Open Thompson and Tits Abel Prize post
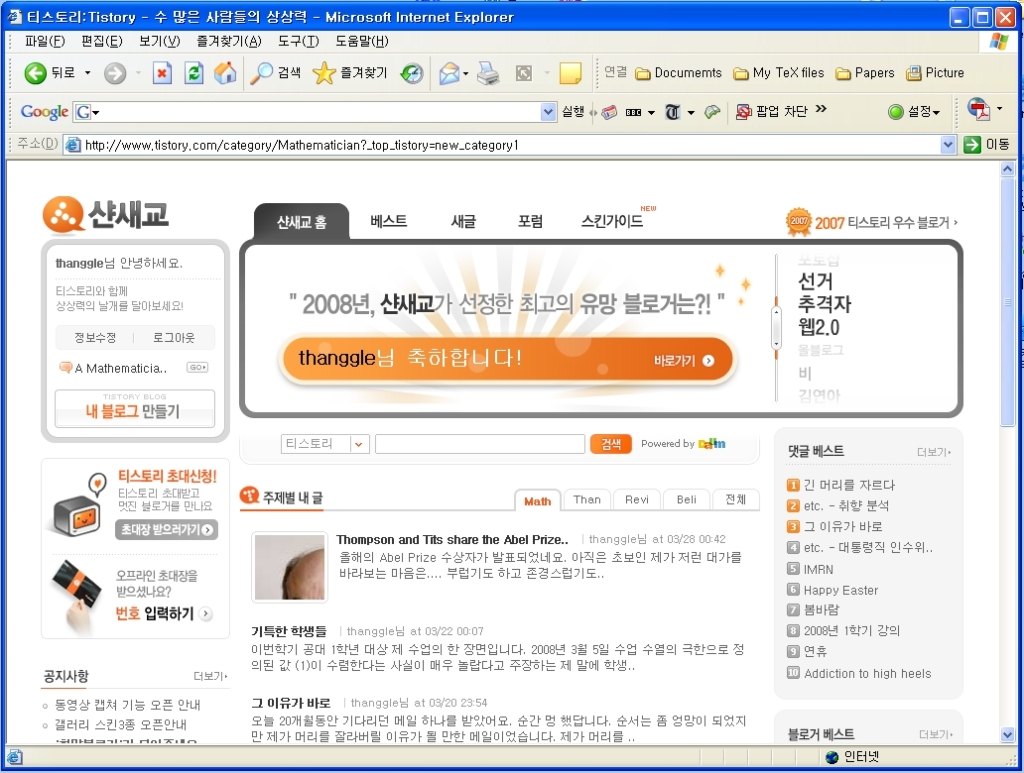 click(x=452, y=539)
